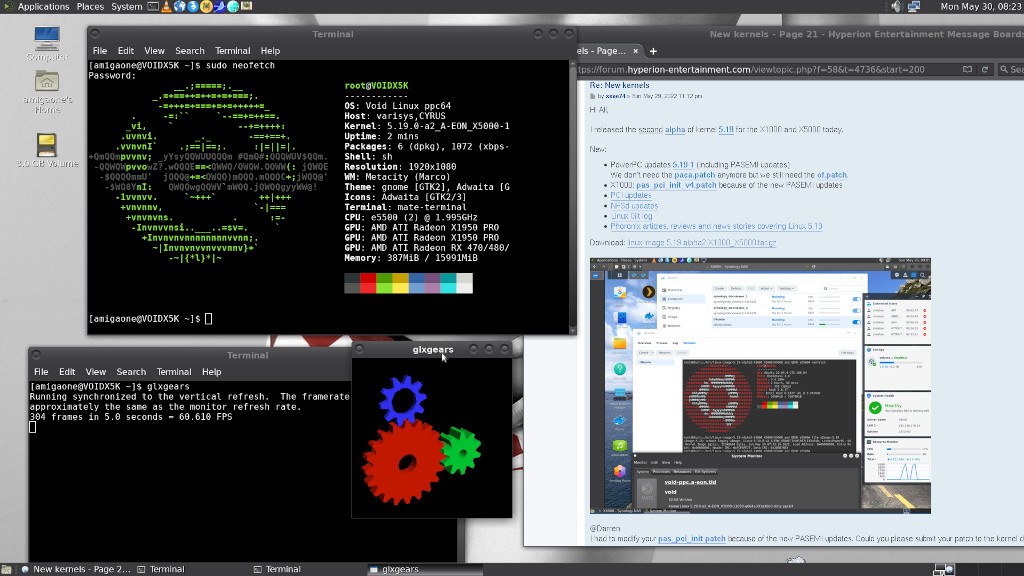The width and height of the screenshot is (1024, 576).
Task: Click the globe browser launcher beside VLC
Action: tap(180, 7)
